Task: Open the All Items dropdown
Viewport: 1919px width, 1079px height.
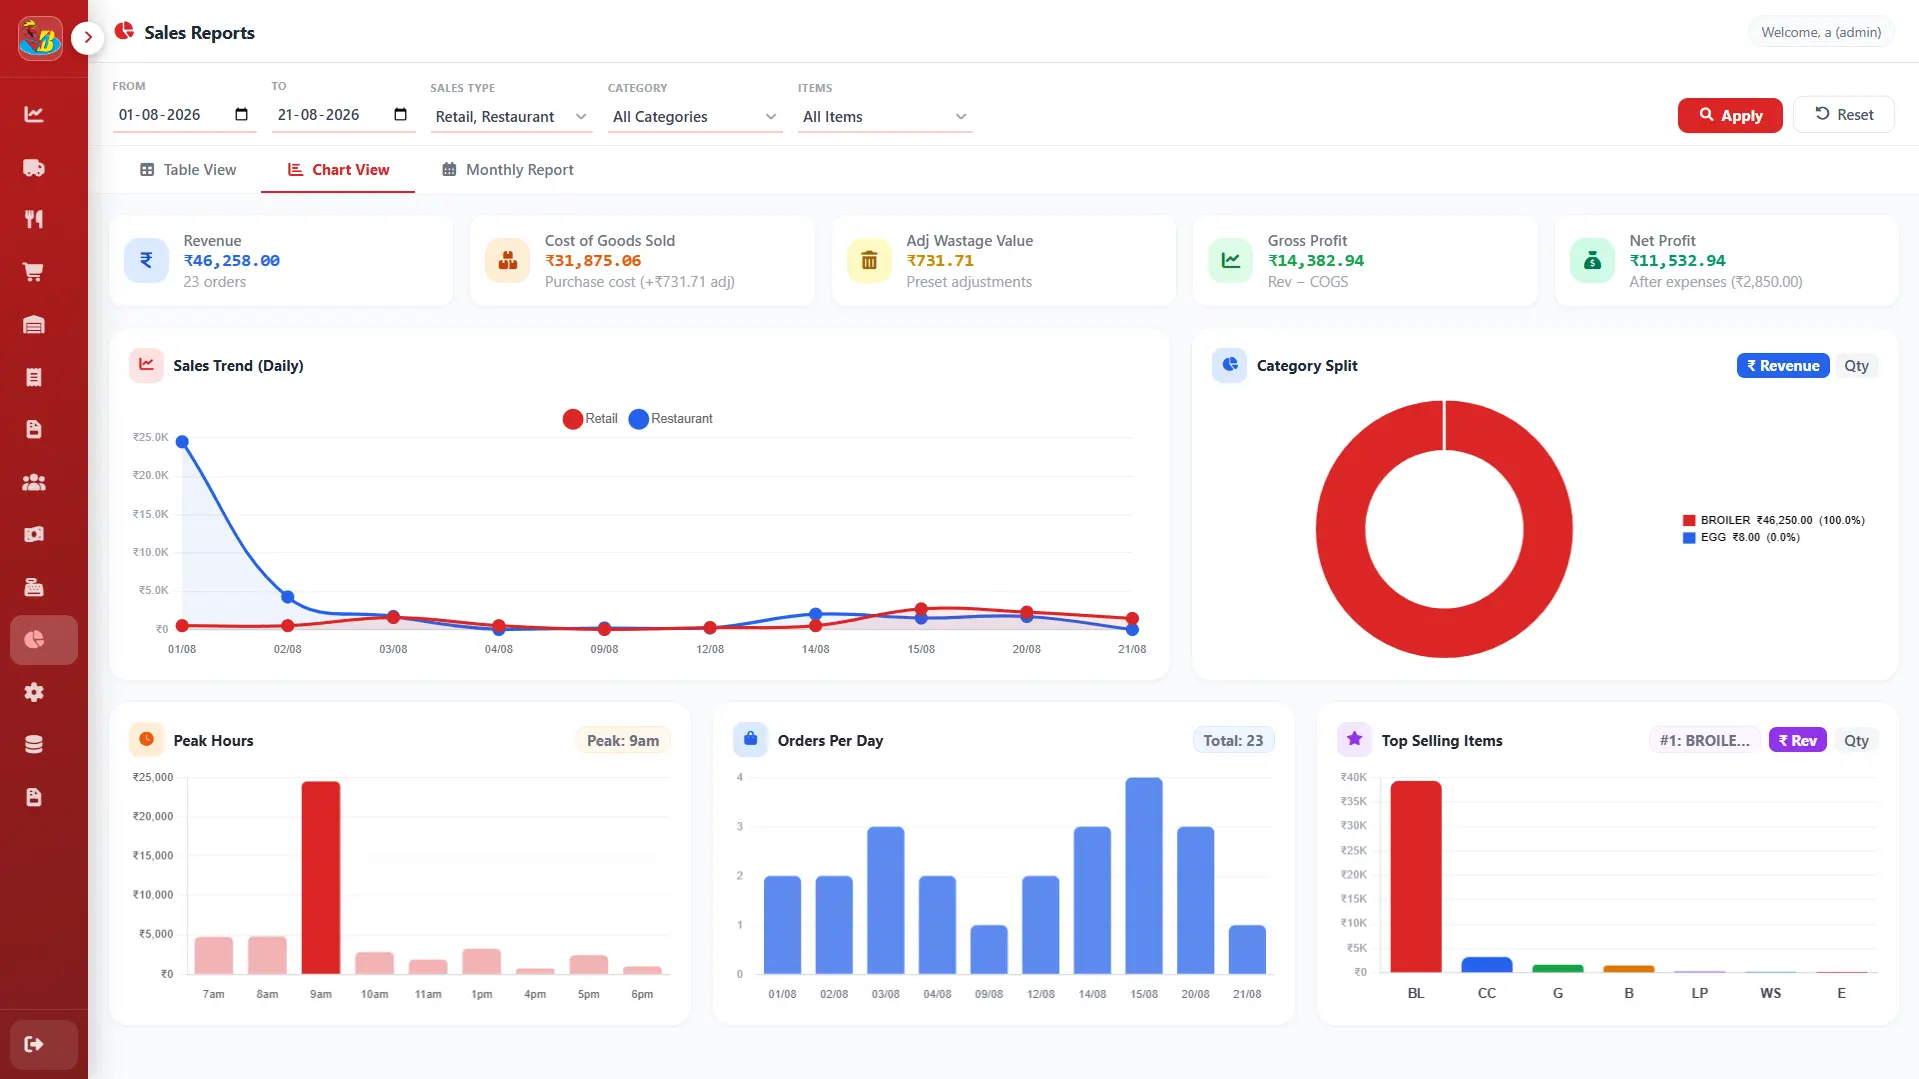Action: (x=885, y=116)
